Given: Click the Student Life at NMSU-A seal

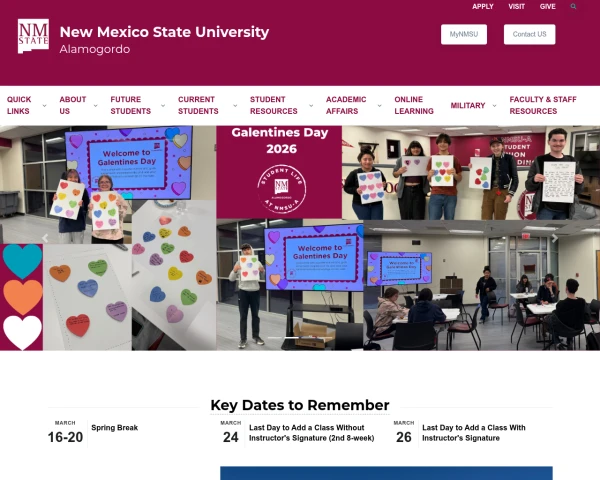Looking at the screenshot, I should point(282,189).
